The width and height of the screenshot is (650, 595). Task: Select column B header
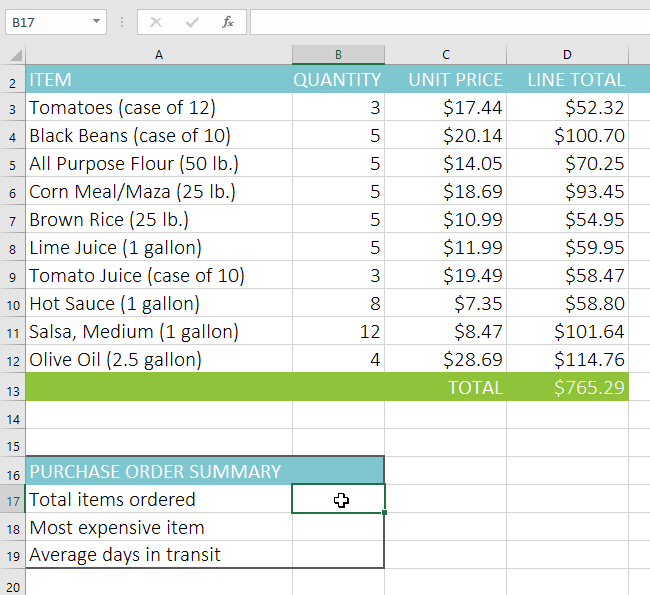coord(338,55)
